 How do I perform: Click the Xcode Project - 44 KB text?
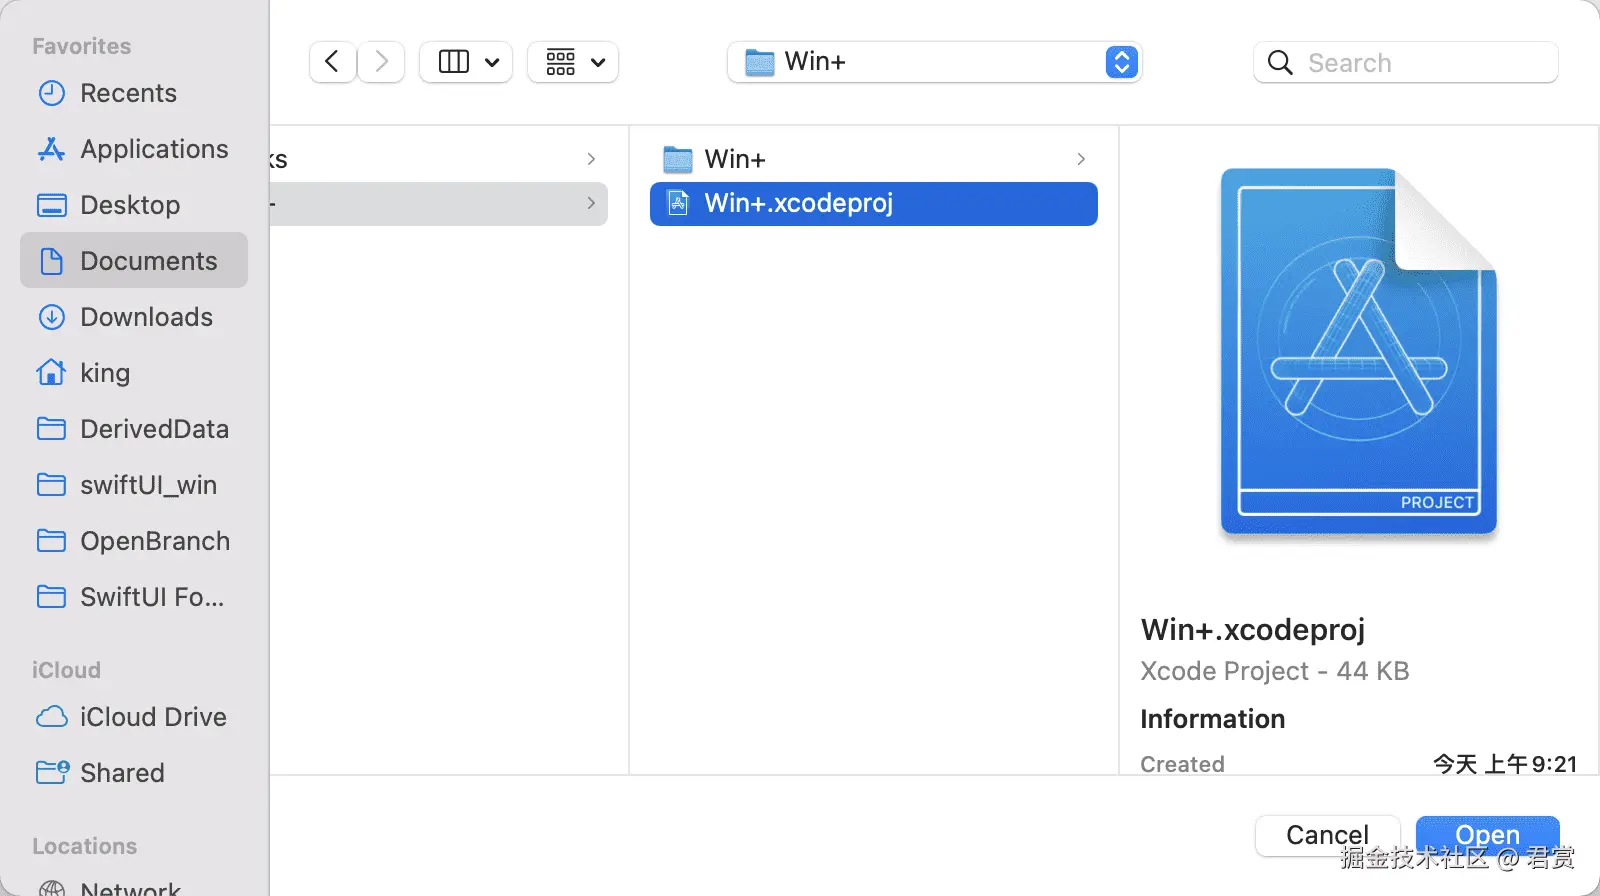(1275, 671)
